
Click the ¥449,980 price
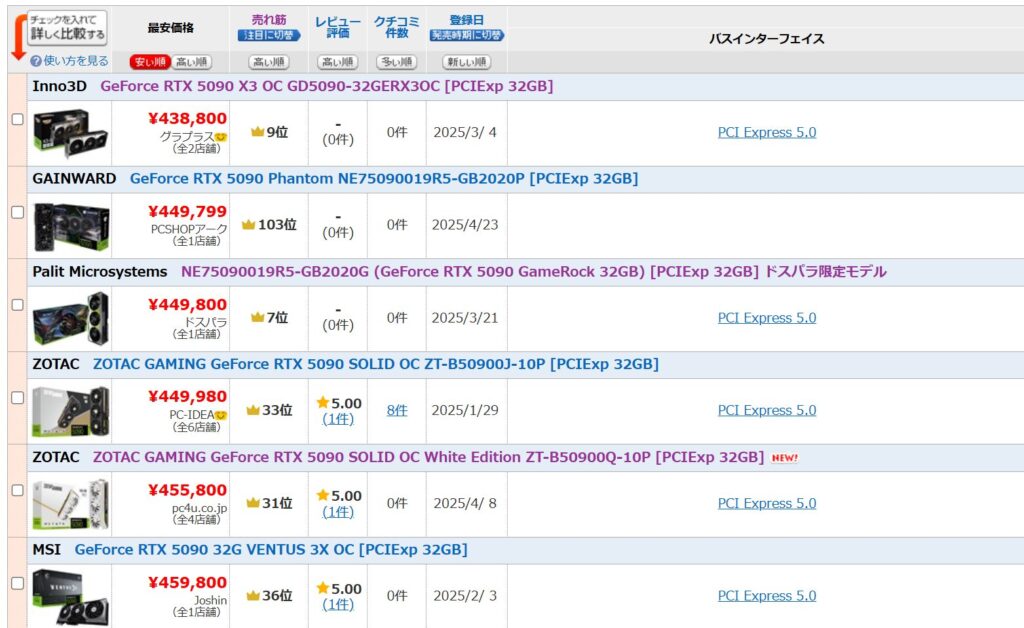pos(187,397)
